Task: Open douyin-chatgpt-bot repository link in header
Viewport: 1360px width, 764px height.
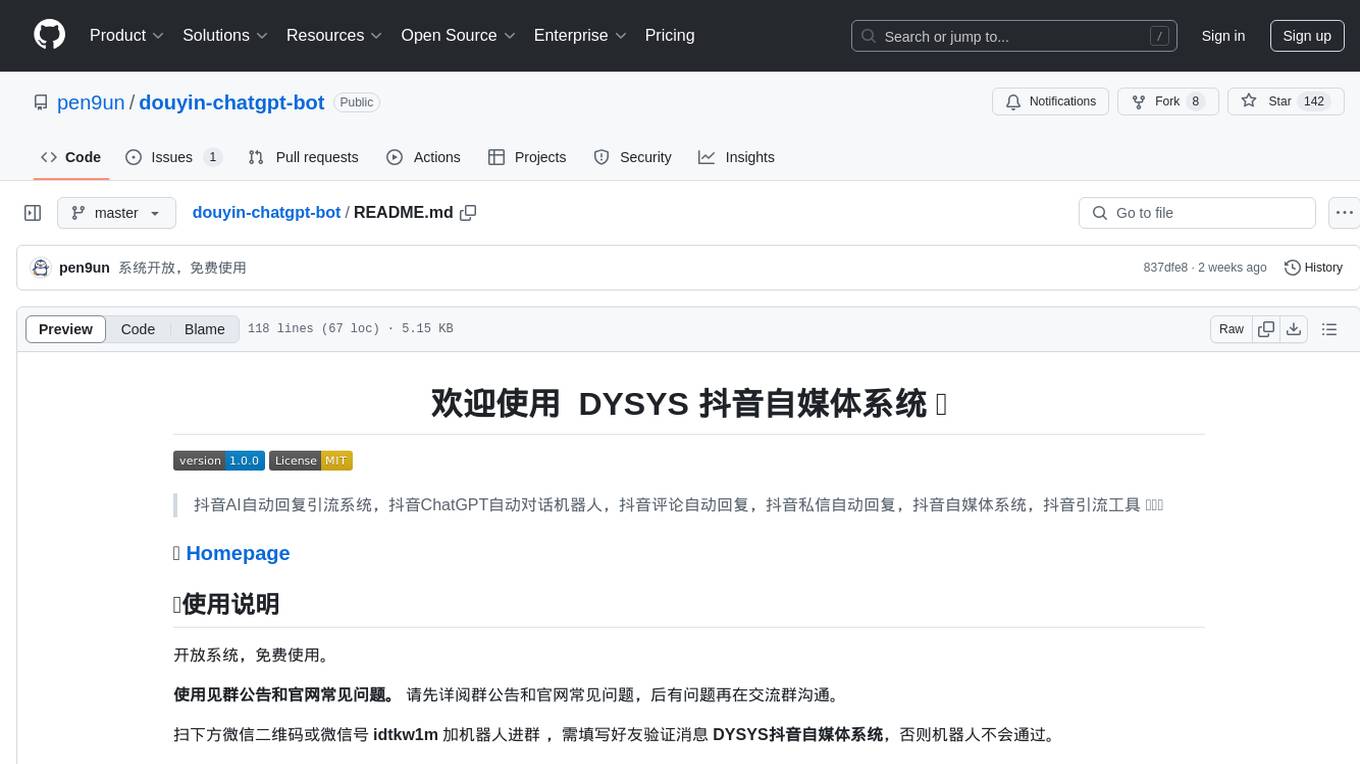Action: [232, 102]
